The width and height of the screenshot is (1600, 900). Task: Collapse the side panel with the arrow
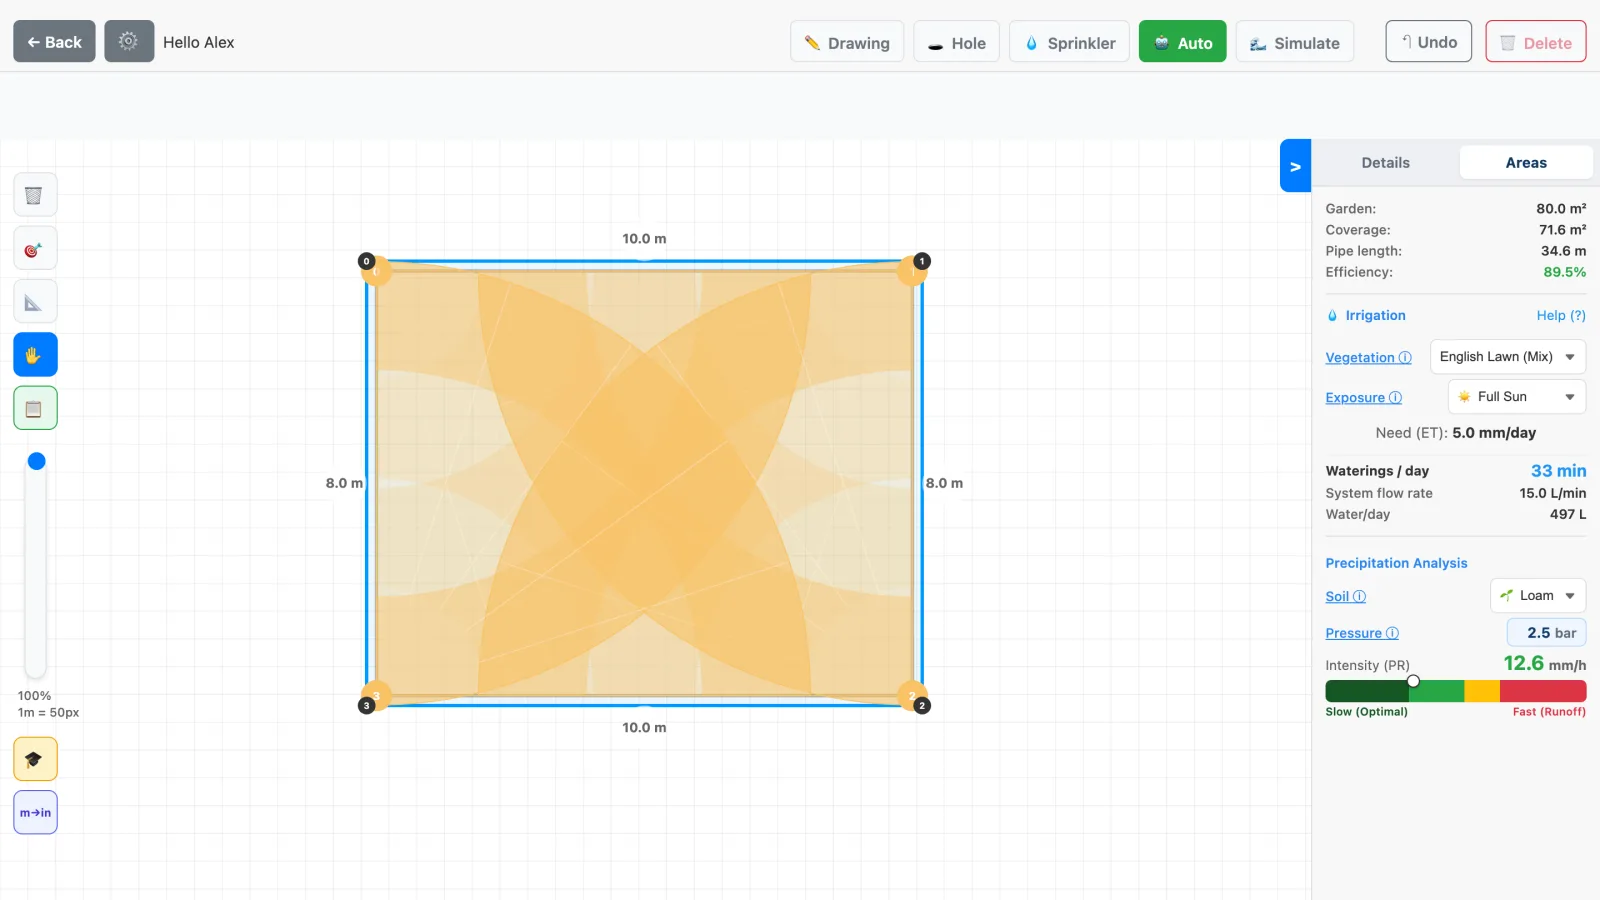[x=1295, y=166]
